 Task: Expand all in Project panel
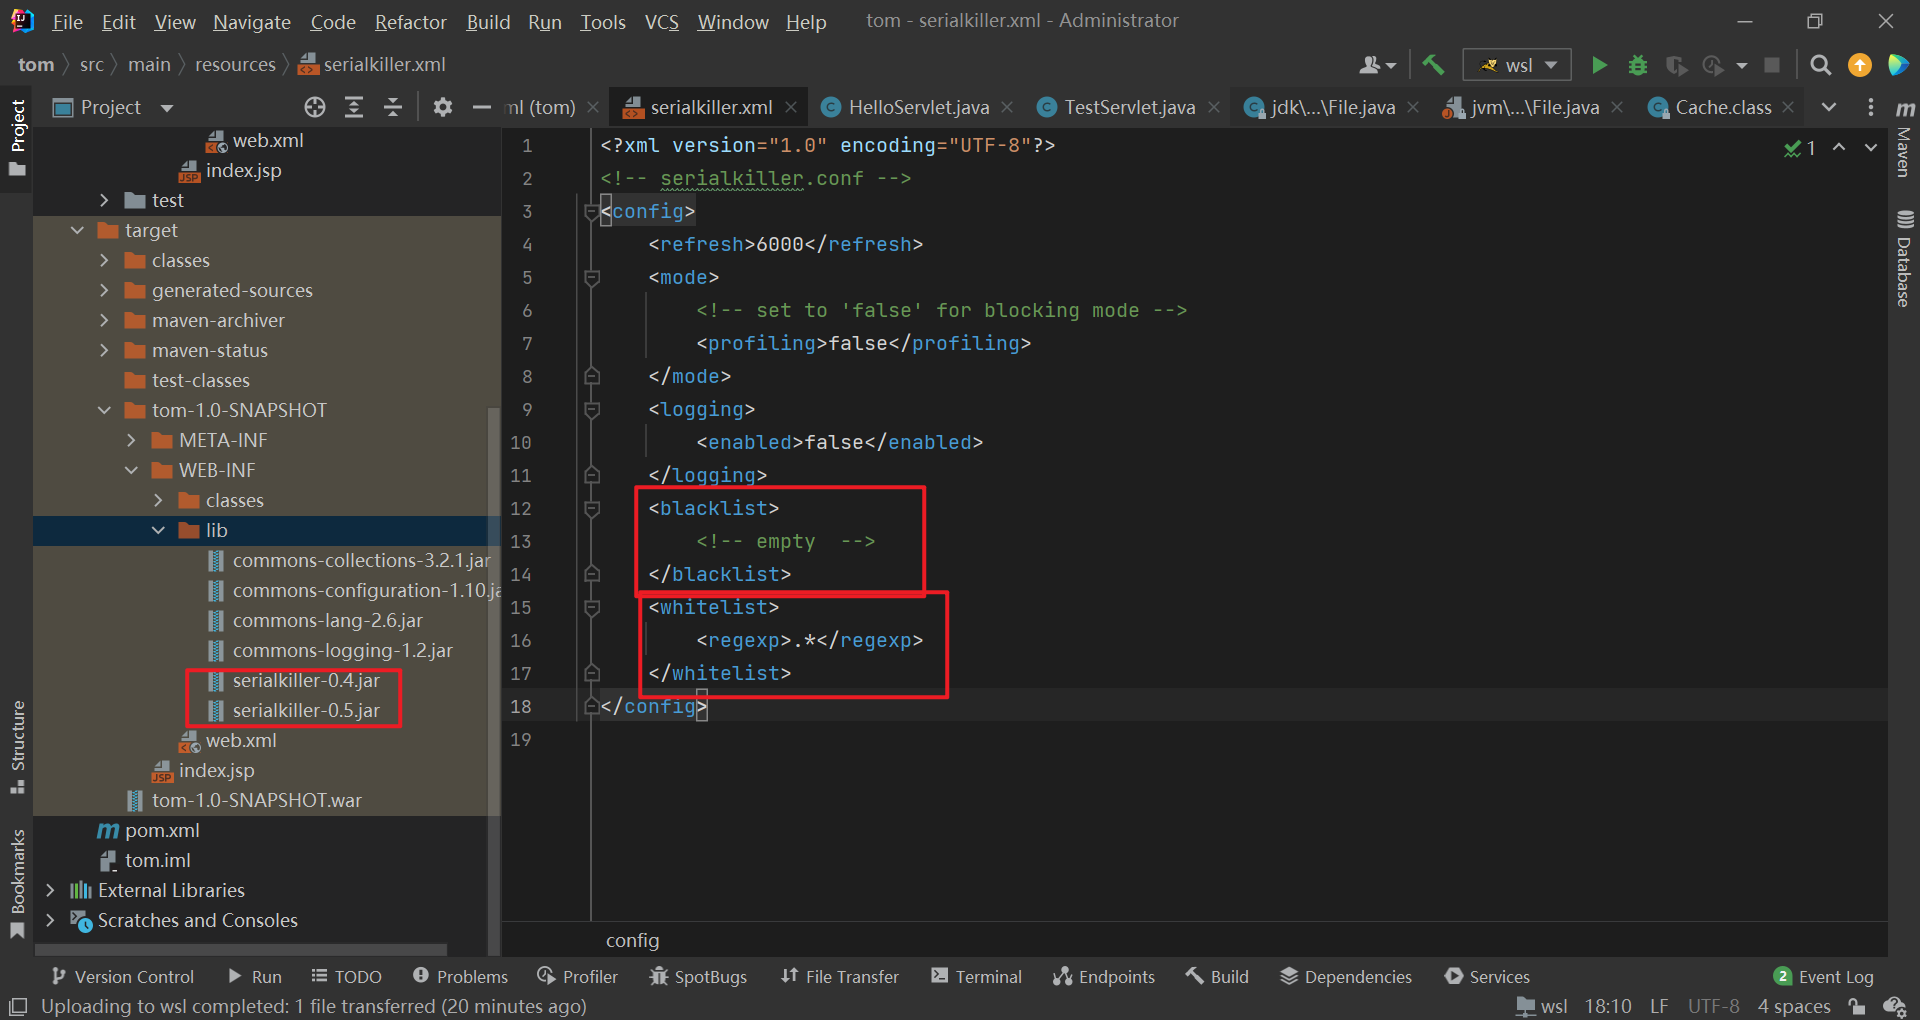pyautogui.click(x=354, y=107)
